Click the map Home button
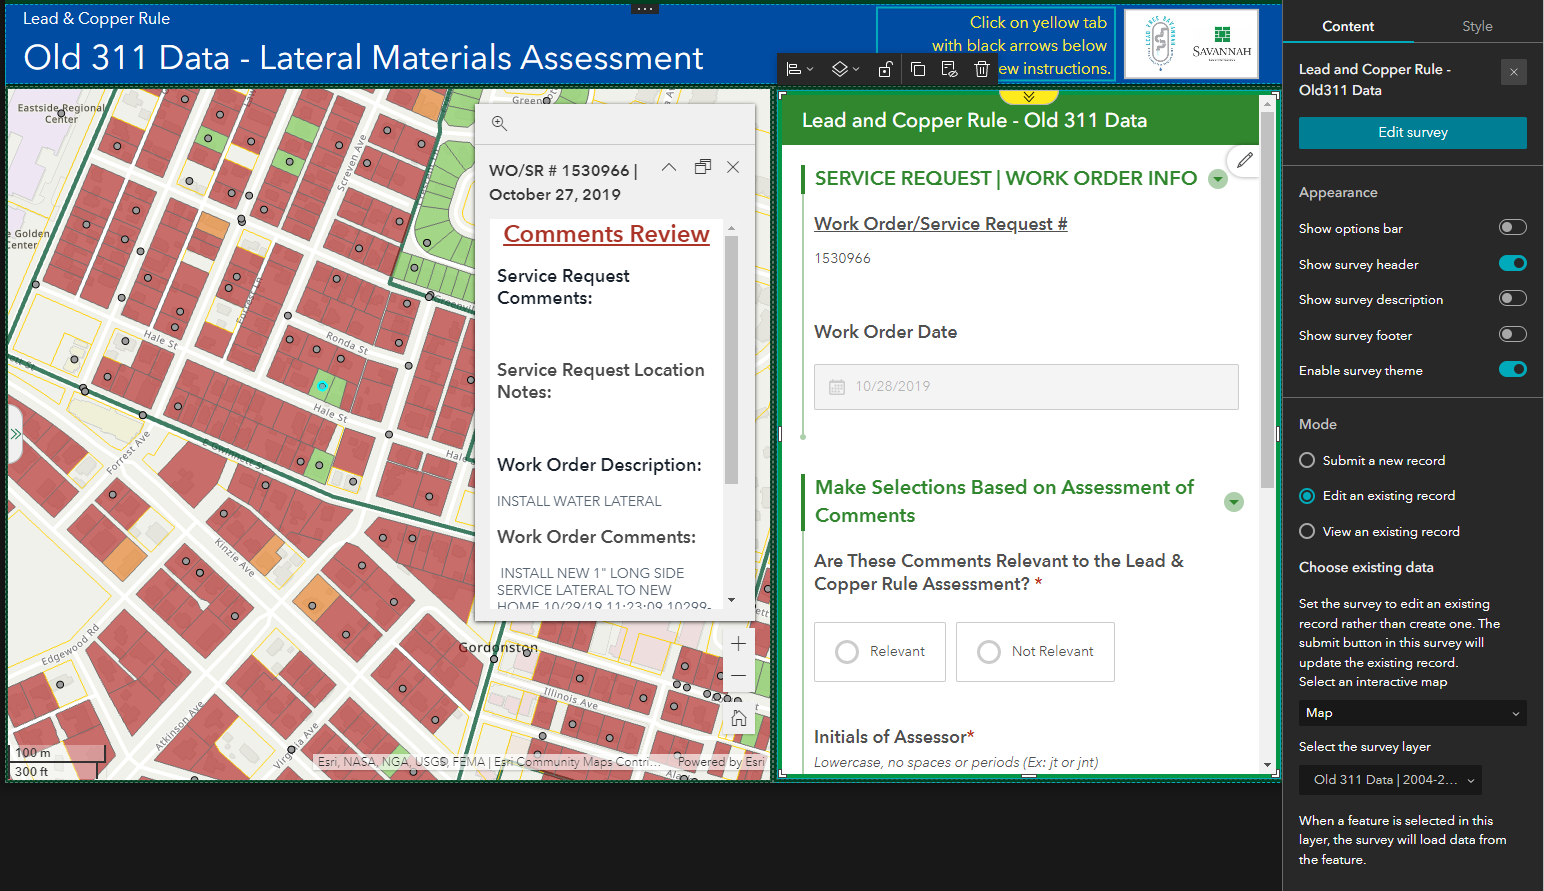Viewport: 1544px width, 891px height. click(x=738, y=716)
